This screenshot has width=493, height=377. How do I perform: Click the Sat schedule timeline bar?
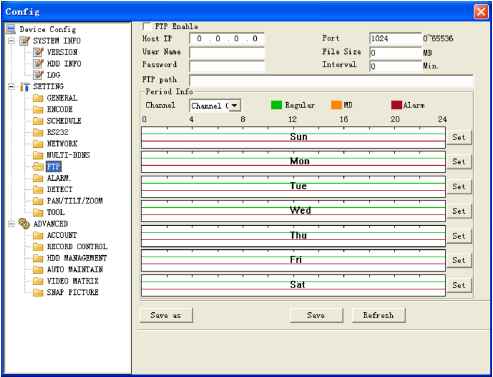coord(293,285)
